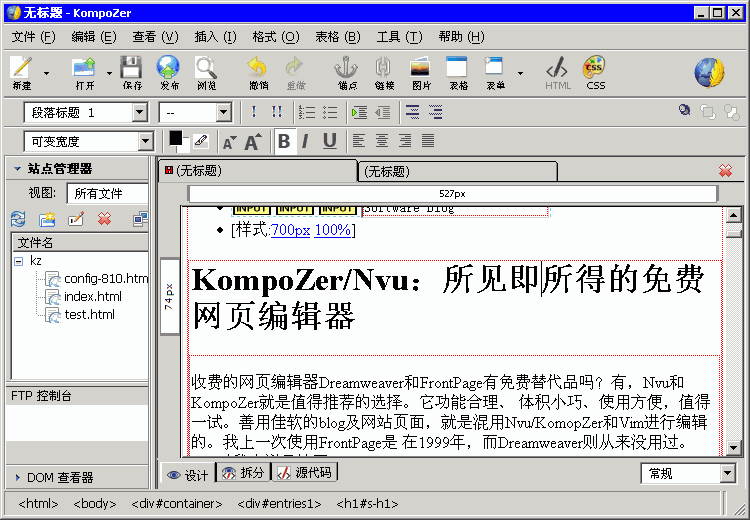Toggle Bold formatting button
750x520 pixels.
pyautogui.click(x=284, y=141)
